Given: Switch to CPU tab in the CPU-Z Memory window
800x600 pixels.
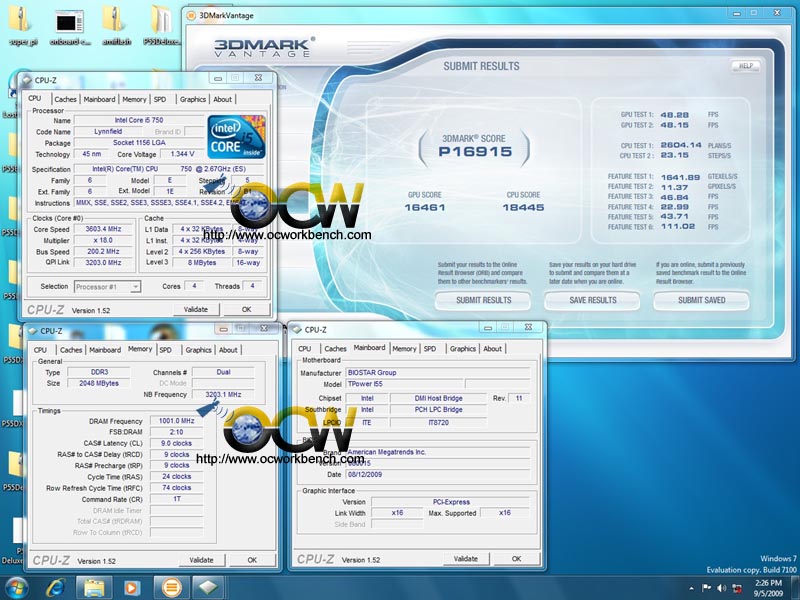Looking at the screenshot, I should (x=40, y=350).
